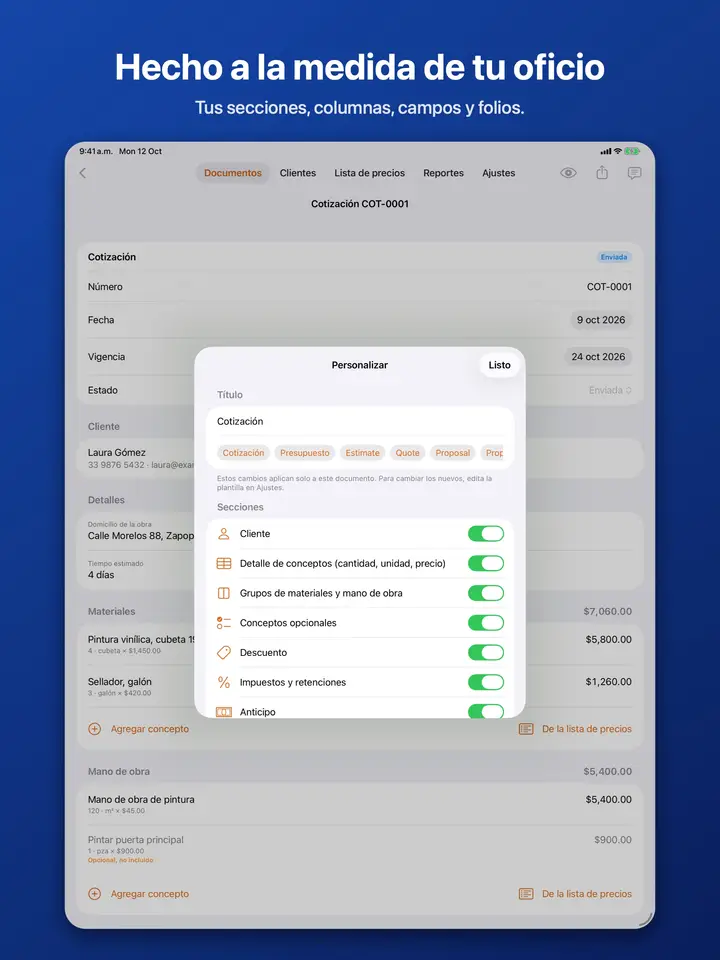Go back using the back chevron
This screenshot has width=720, height=960.
pos(83,173)
